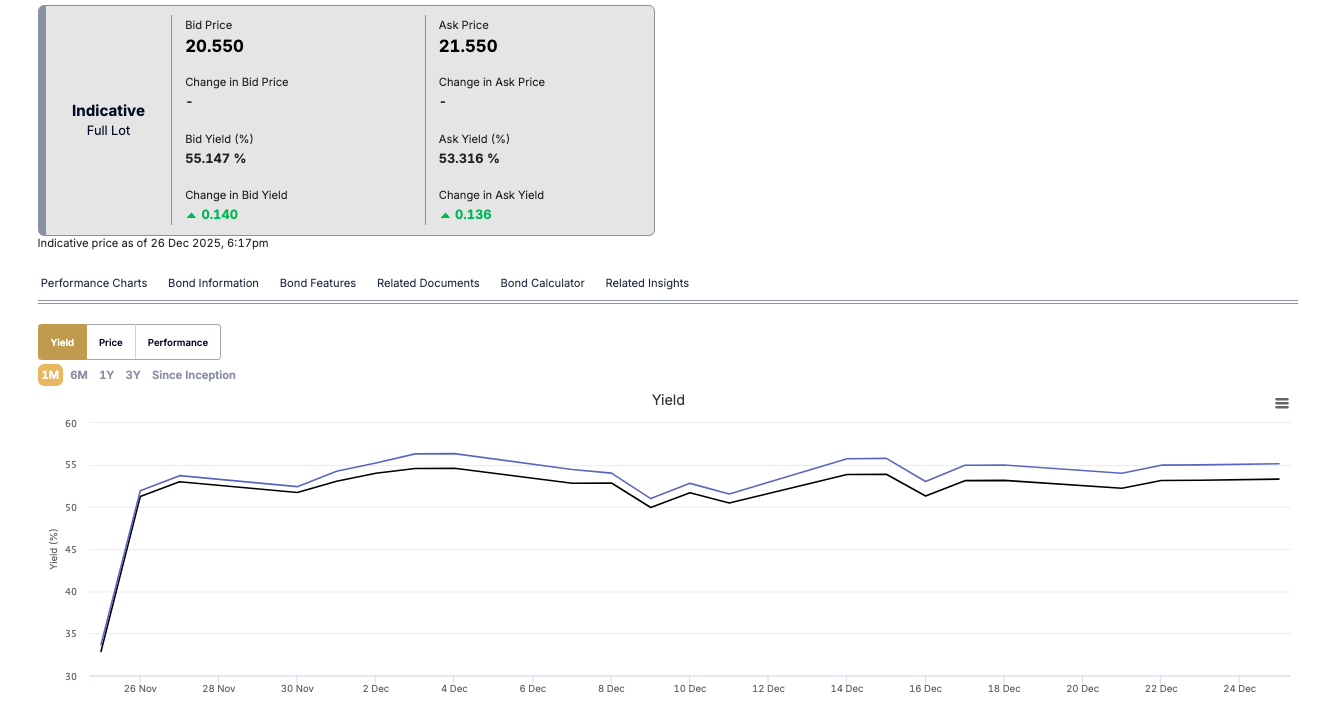
Task: Switch chart to Price view
Action: (x=111, y=342)
